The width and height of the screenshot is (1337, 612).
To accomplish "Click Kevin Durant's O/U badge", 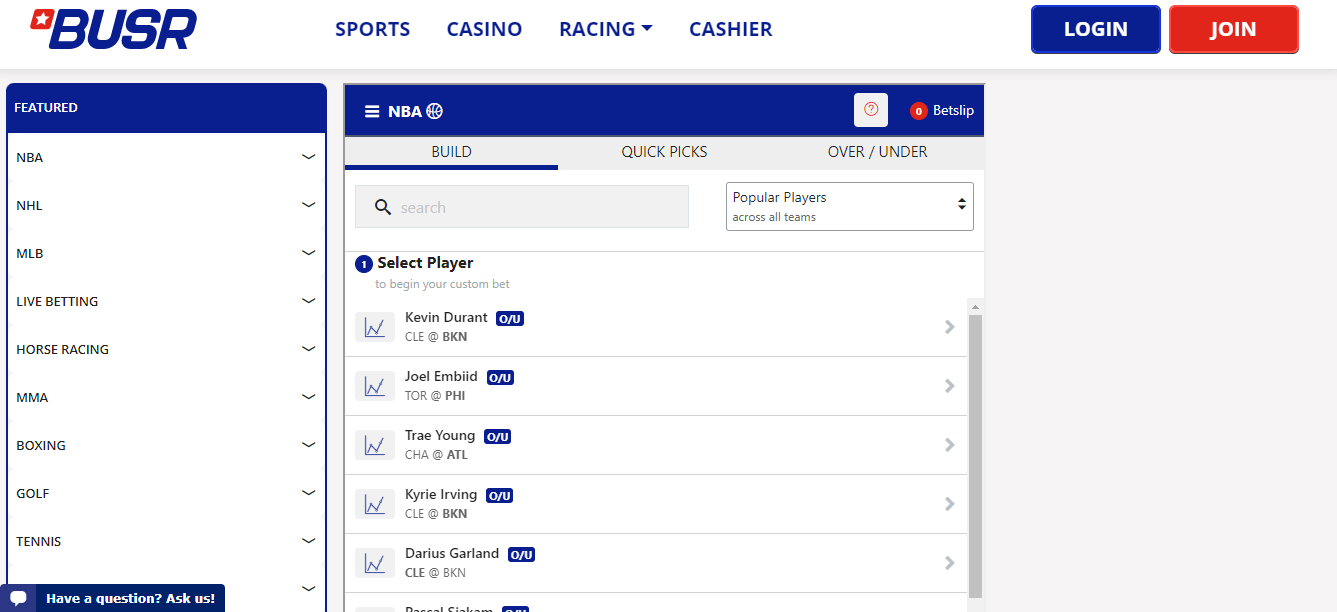I will pos(510,319).
